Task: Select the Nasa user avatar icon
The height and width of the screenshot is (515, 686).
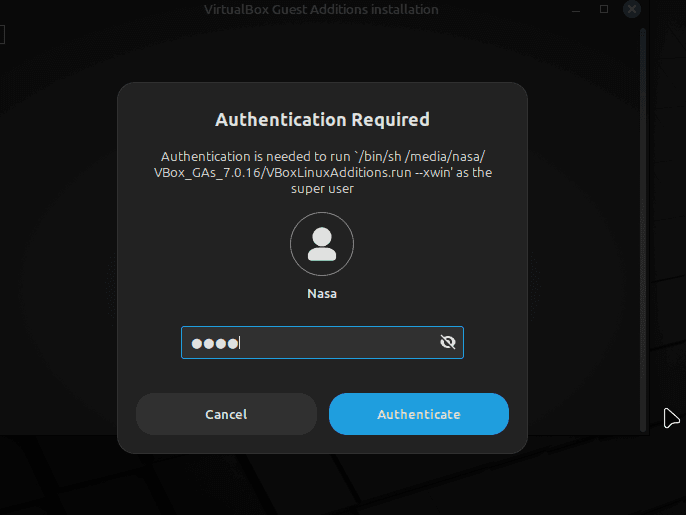Action: [322, 244]
